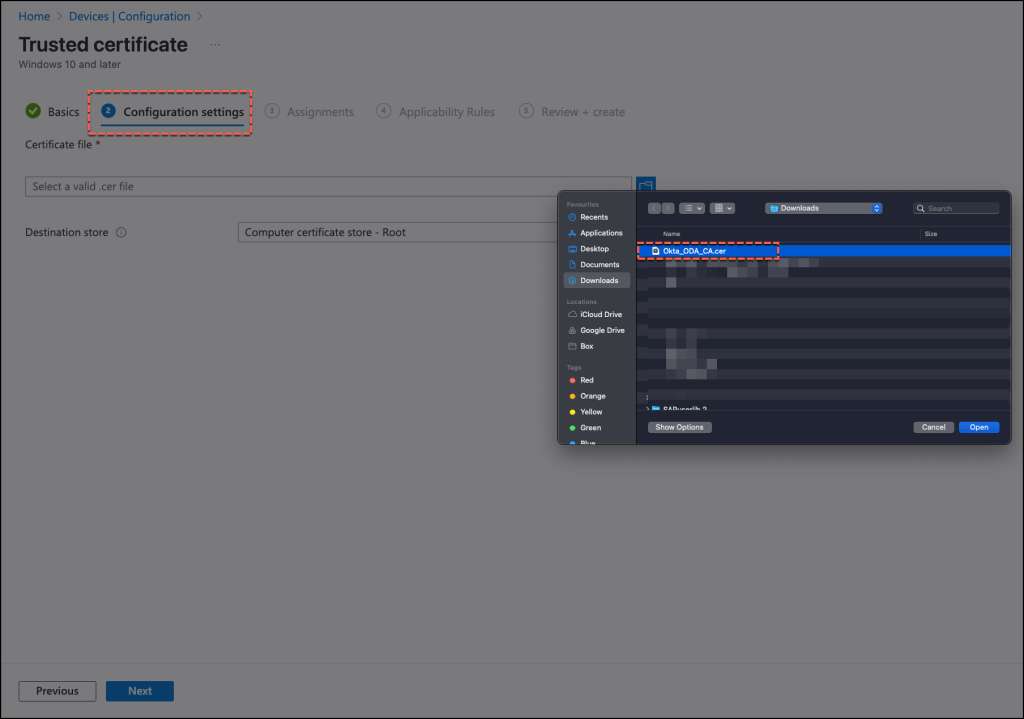
Task: Click the Show Options button
Action: pyautogui.click(x=679, y=427)
